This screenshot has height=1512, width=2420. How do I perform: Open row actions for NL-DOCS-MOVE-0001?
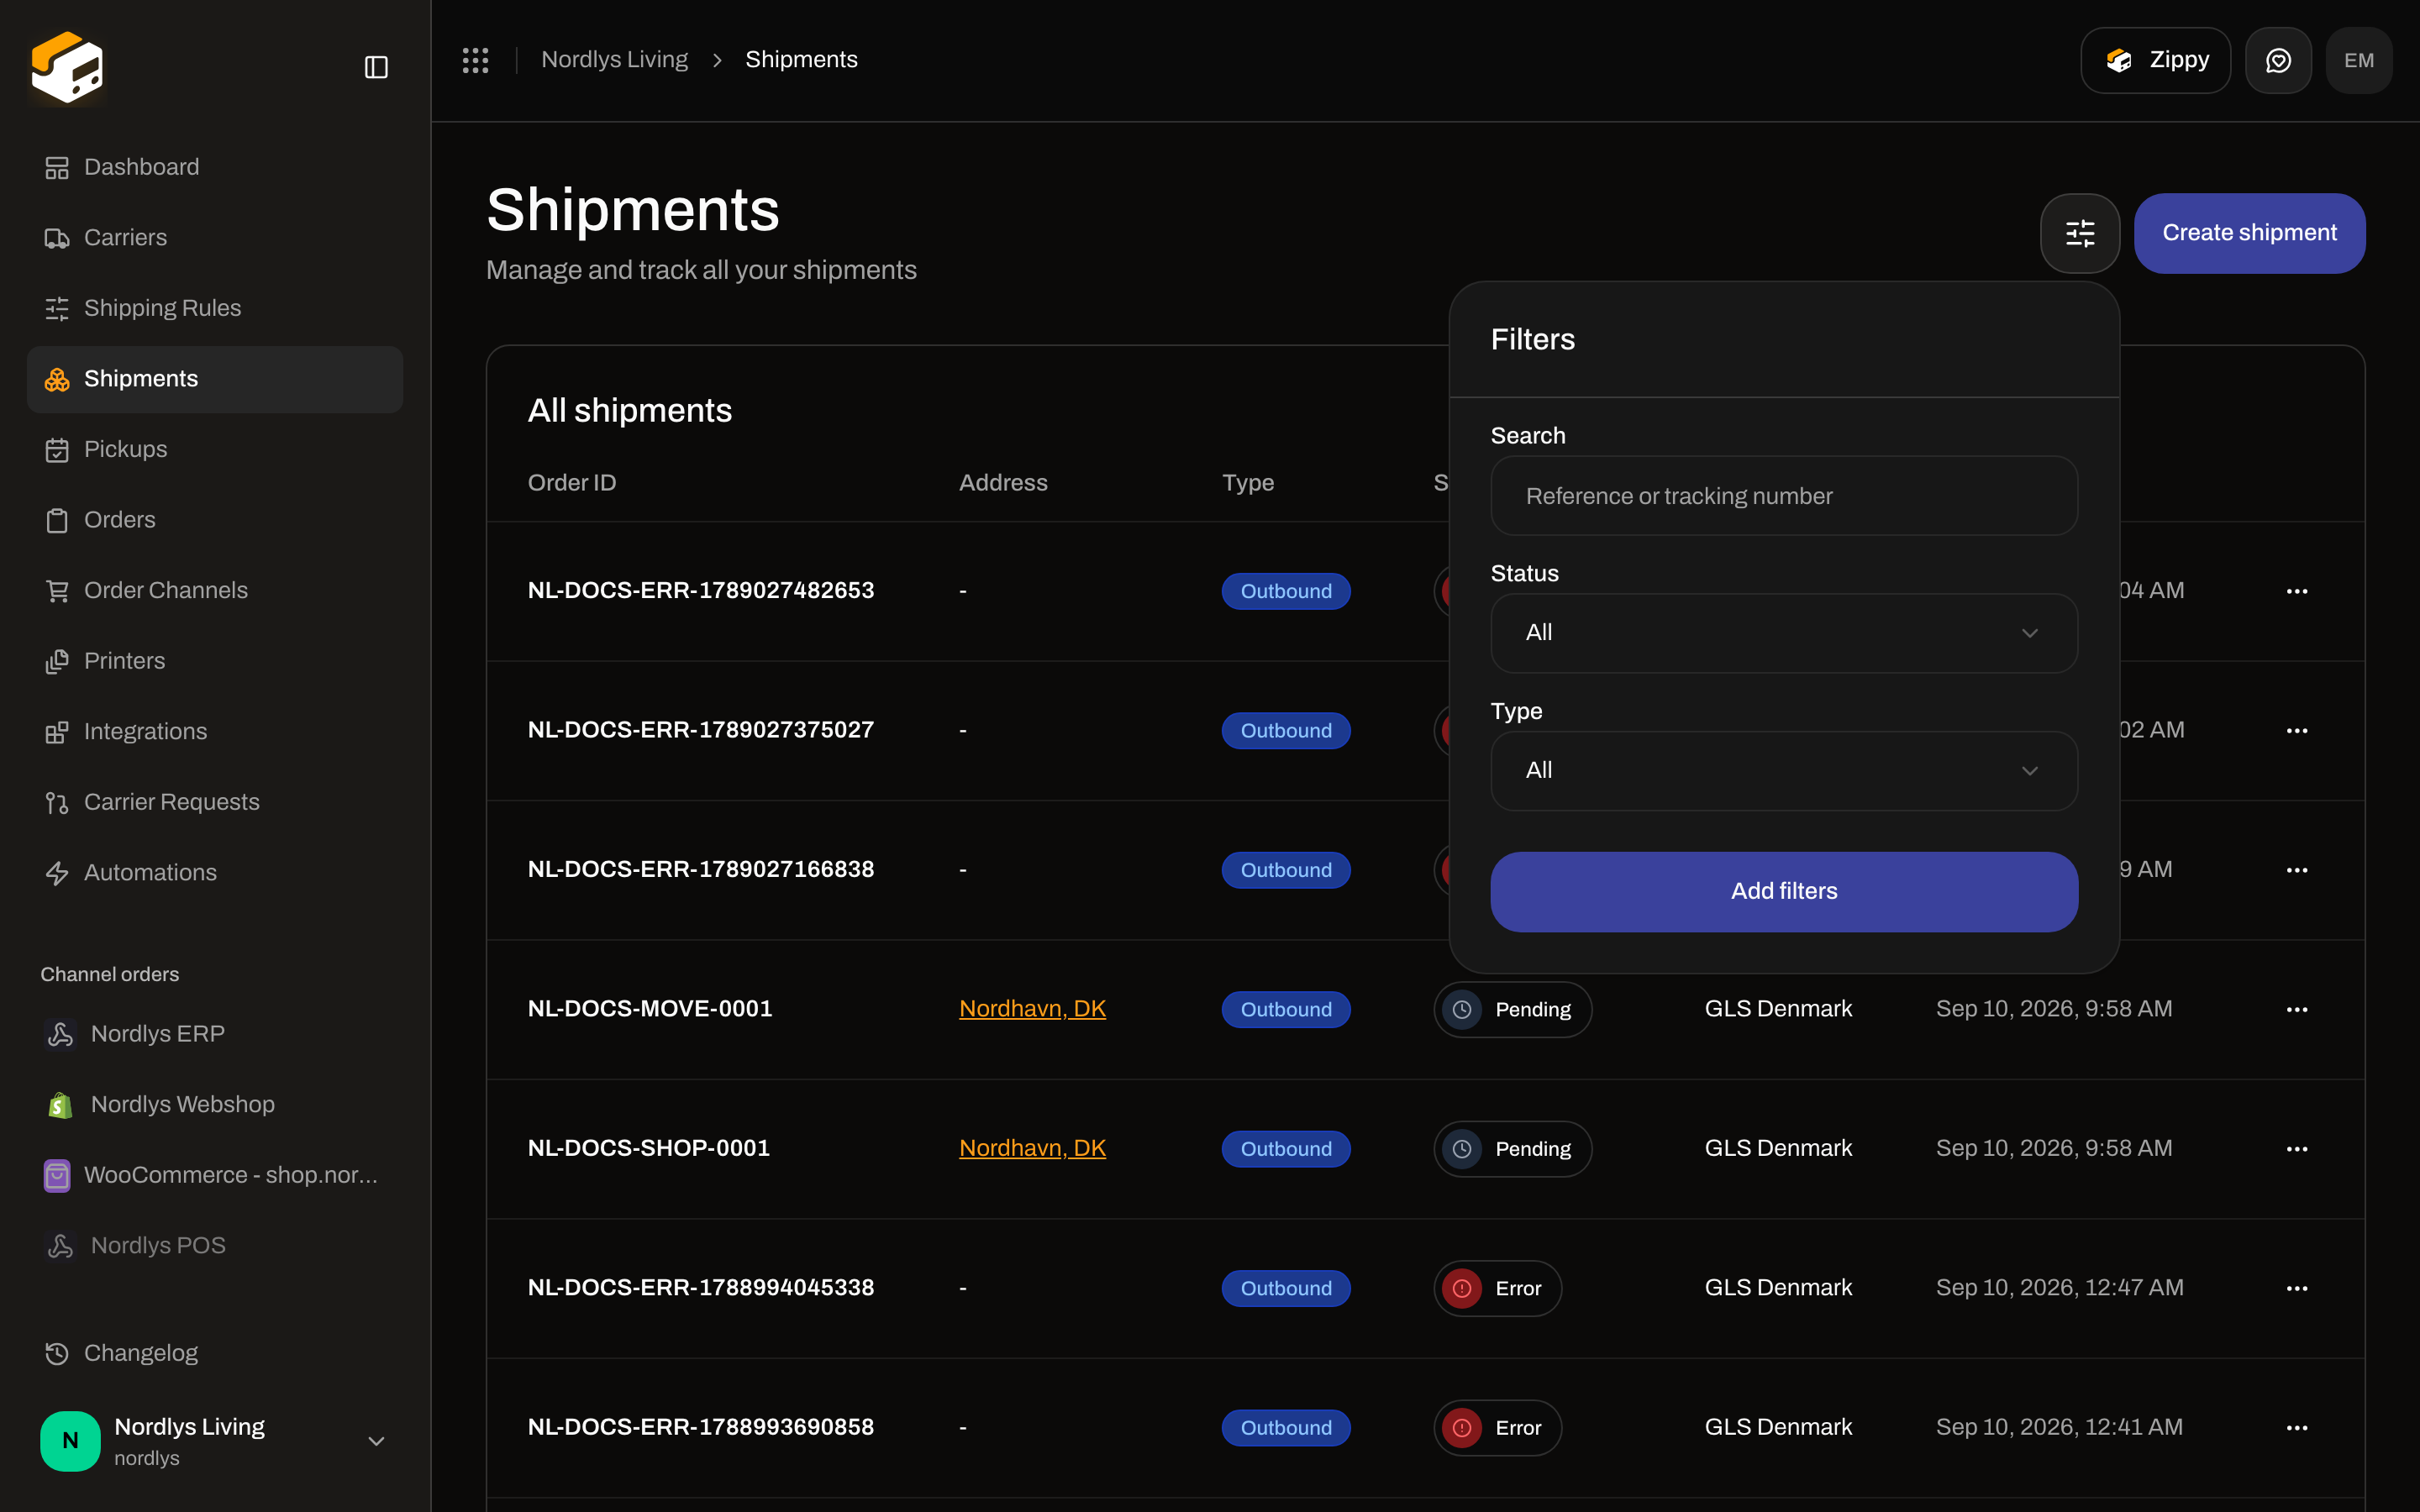(2297, 1009)
